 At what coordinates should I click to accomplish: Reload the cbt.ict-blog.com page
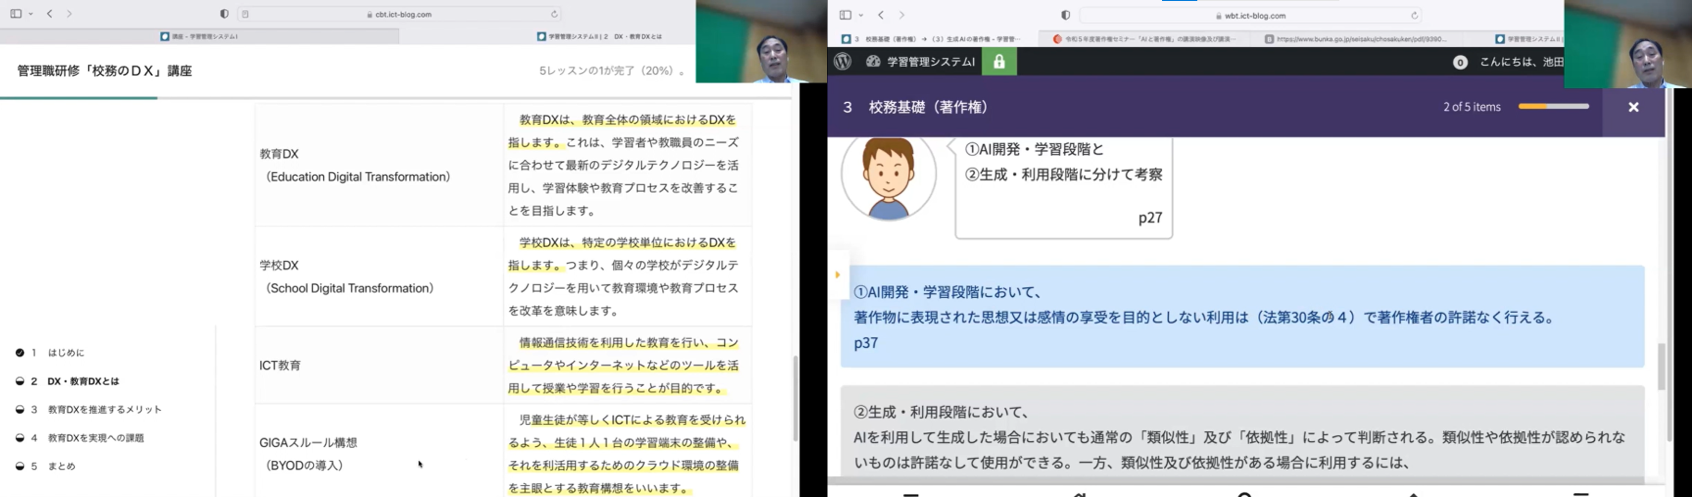click(554, 14)
